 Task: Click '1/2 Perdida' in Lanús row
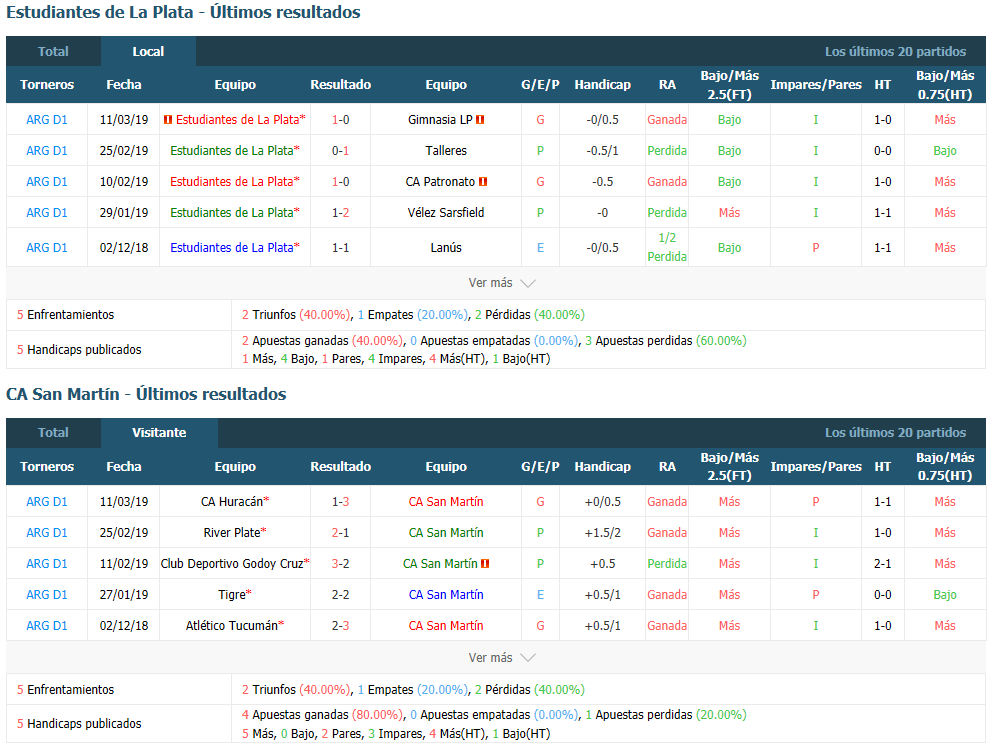click(x=667, y=247)
